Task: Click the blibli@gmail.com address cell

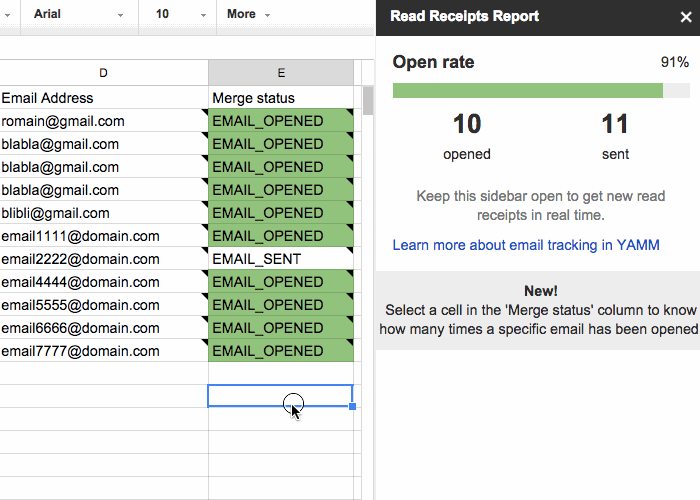Action: pyautogui.click(x=103, y=213)
